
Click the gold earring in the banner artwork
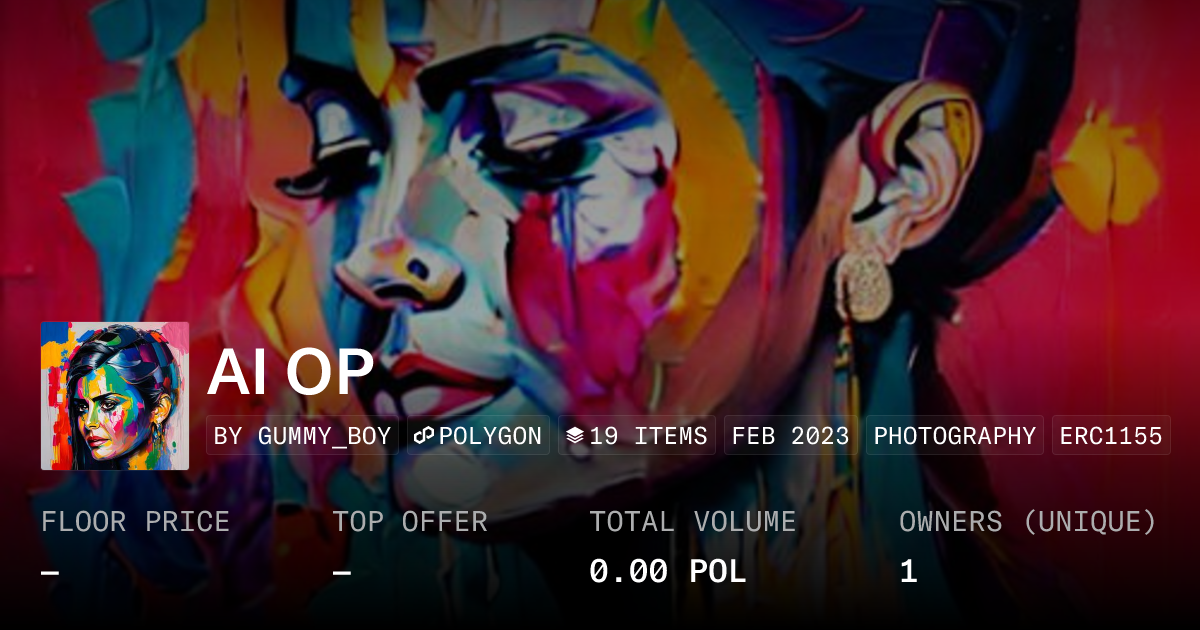(x=864, y=283)
